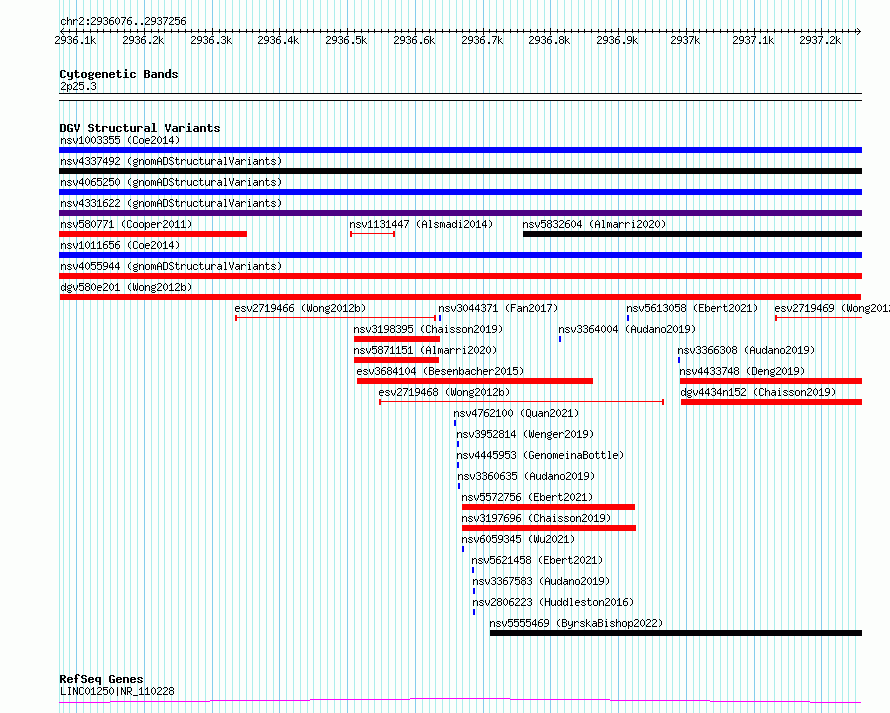Click the red bar under nsv5572756
The width and height of the screenshot is (890, 713).
click(548, 507)
